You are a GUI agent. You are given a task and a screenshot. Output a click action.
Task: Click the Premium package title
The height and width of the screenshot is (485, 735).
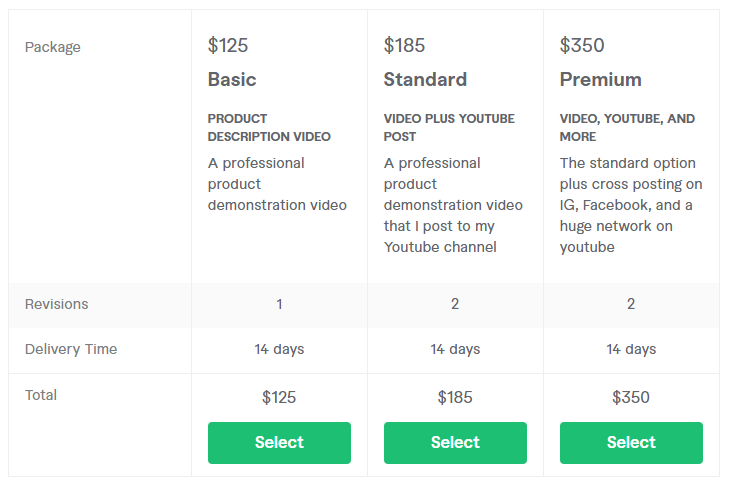click(600, 79)
